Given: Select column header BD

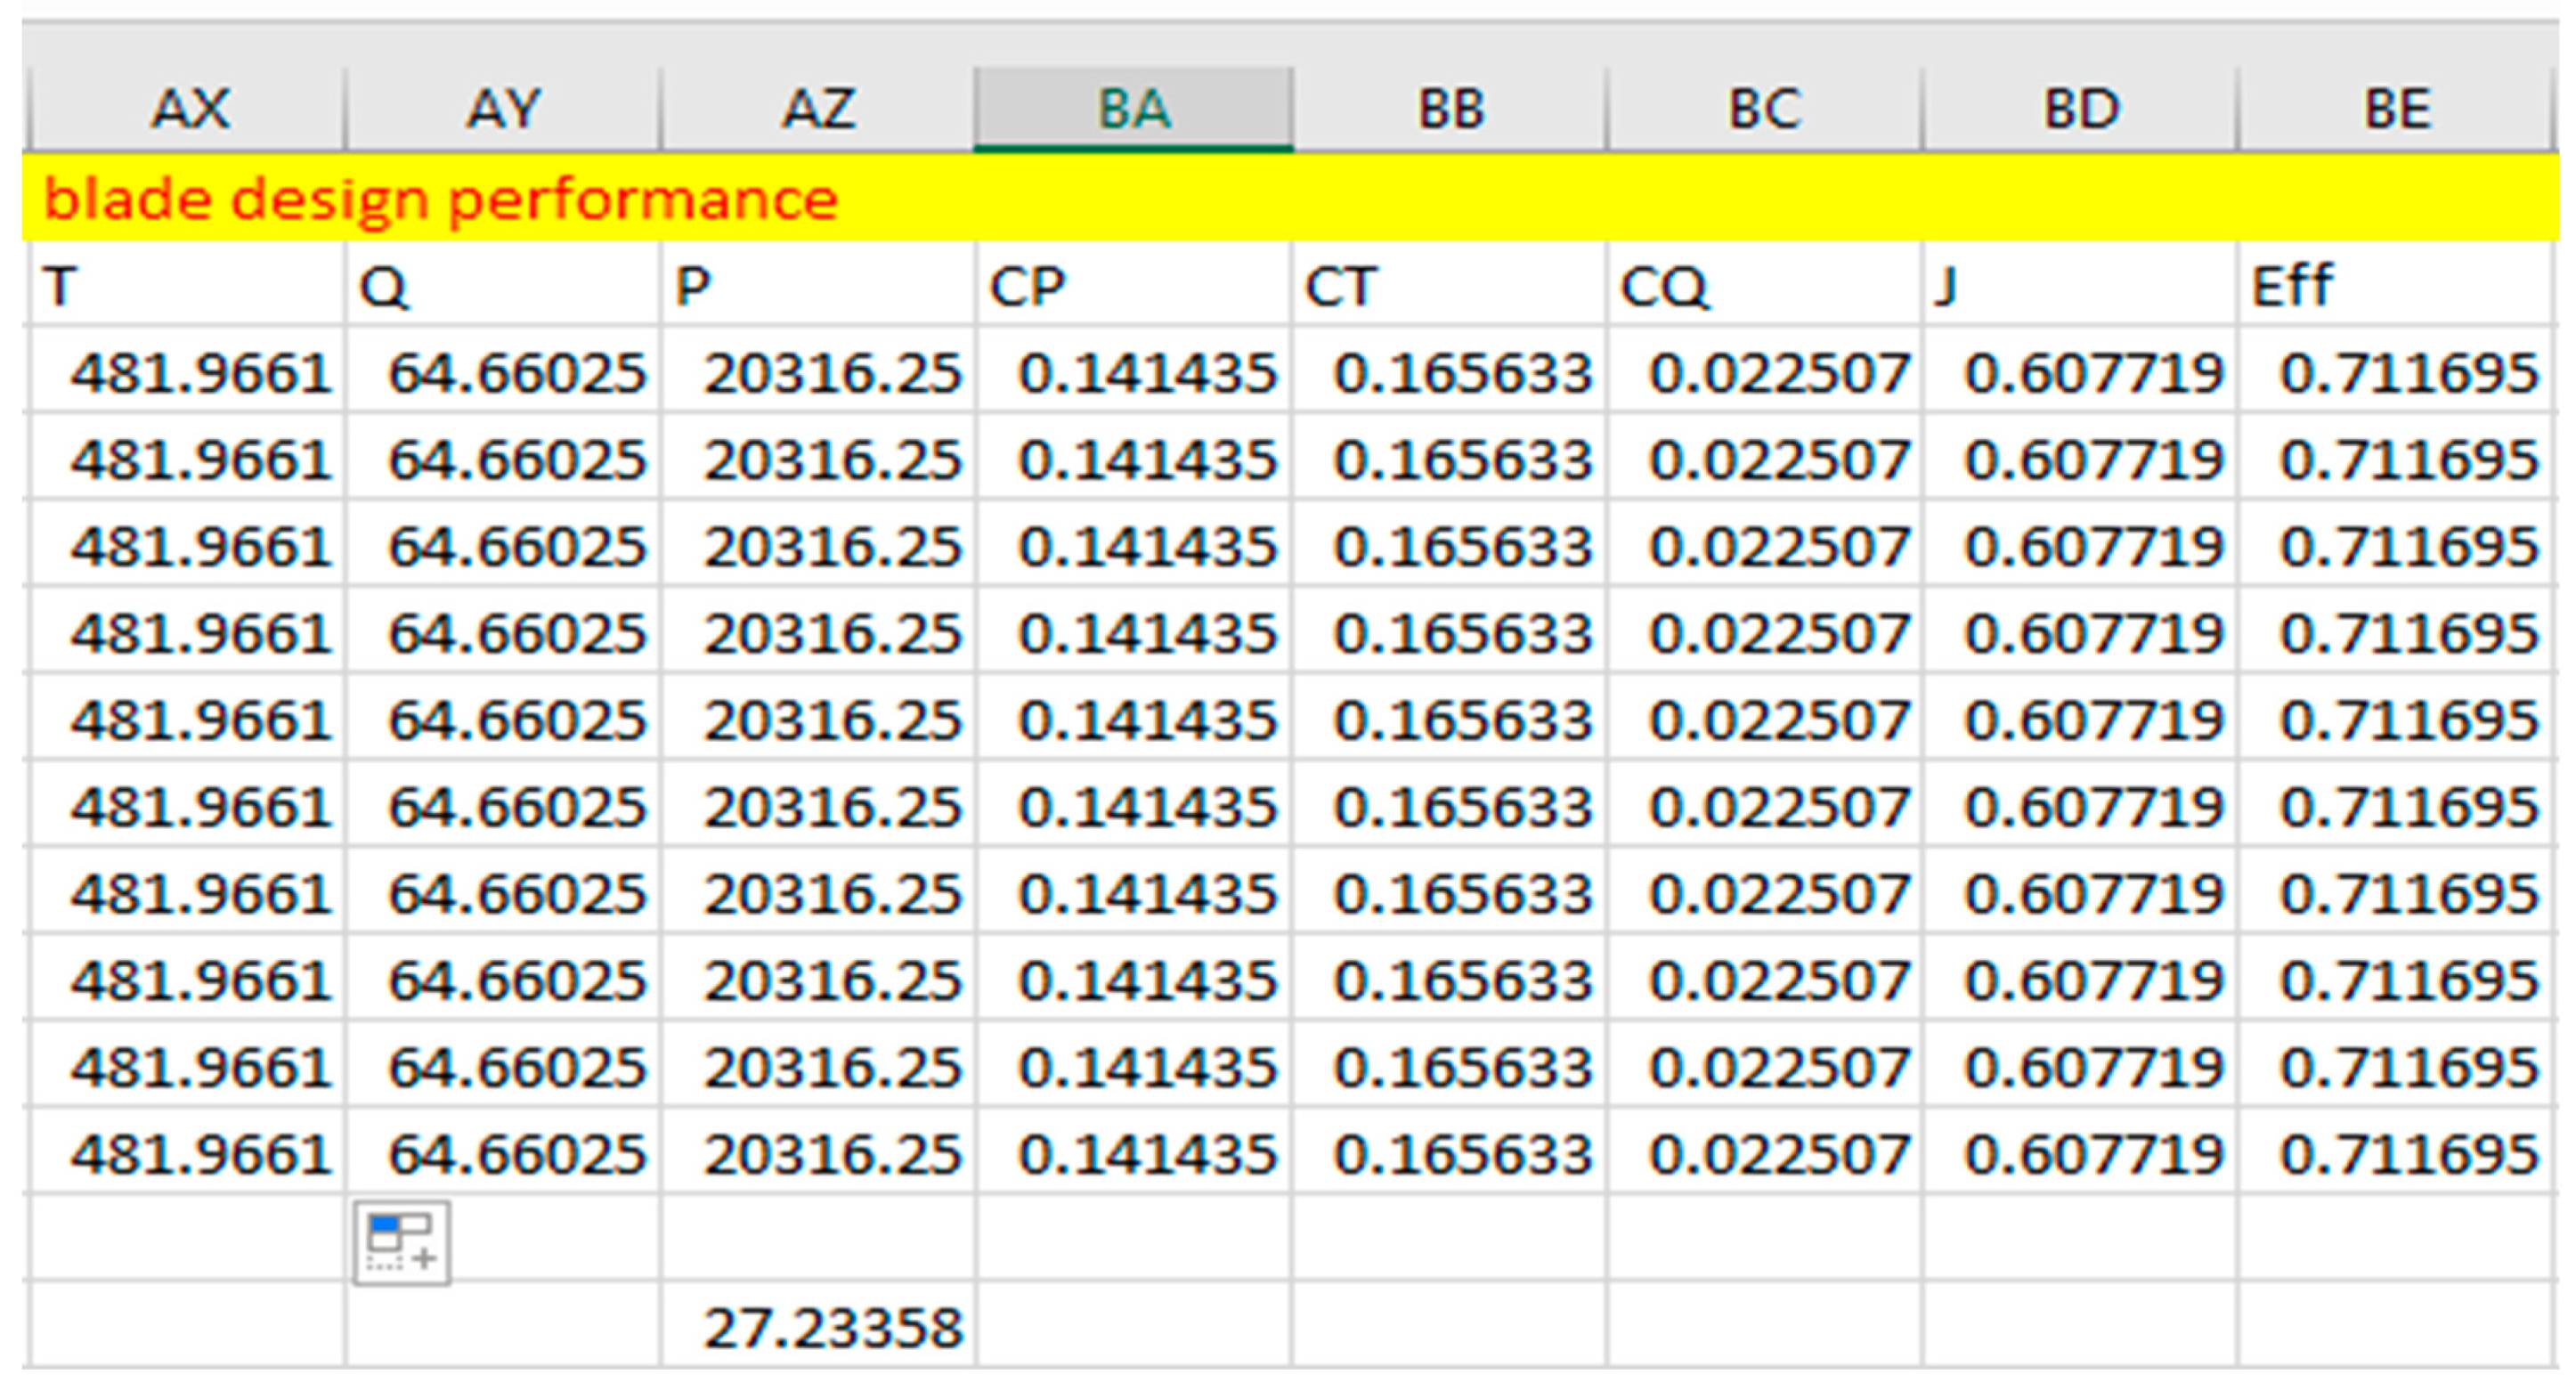Looking at the screenshot, I should point(2080,109).
